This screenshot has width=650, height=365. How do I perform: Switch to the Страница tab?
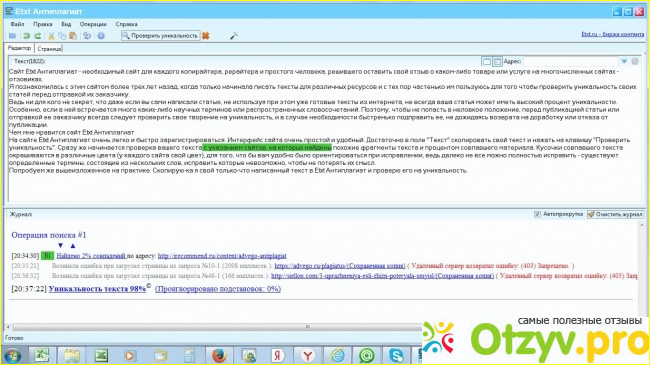click(49, 49)
